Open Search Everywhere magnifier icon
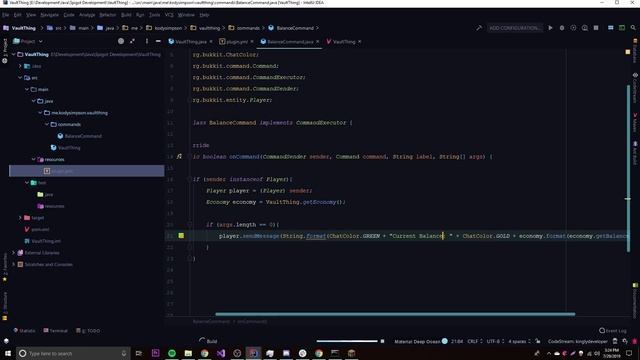Image resolution: width=640 pixels, height=360 pixels. coord(633,28)
